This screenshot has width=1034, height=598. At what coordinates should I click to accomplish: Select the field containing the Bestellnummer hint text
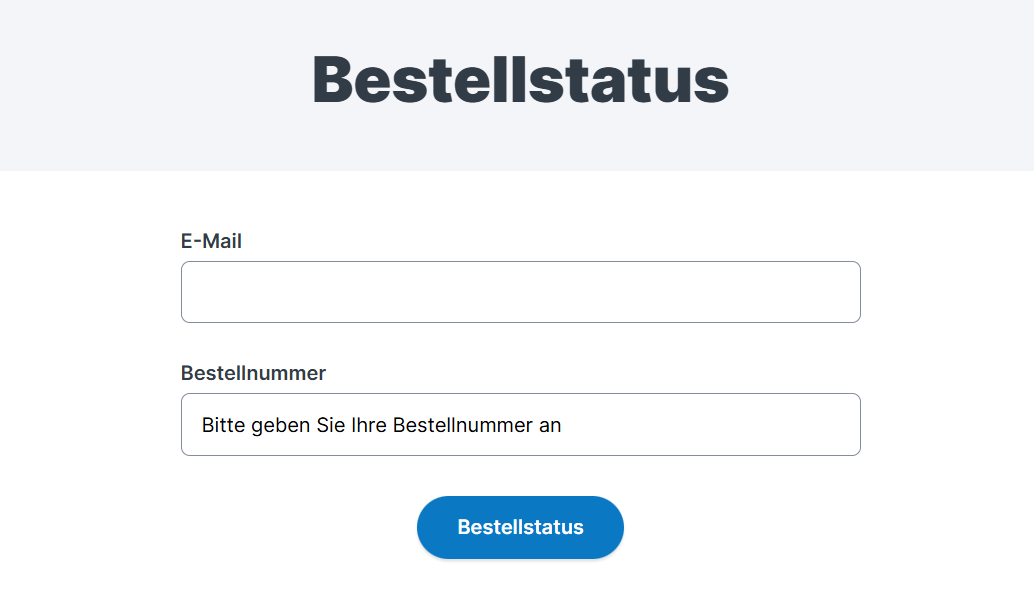point(520,424)
